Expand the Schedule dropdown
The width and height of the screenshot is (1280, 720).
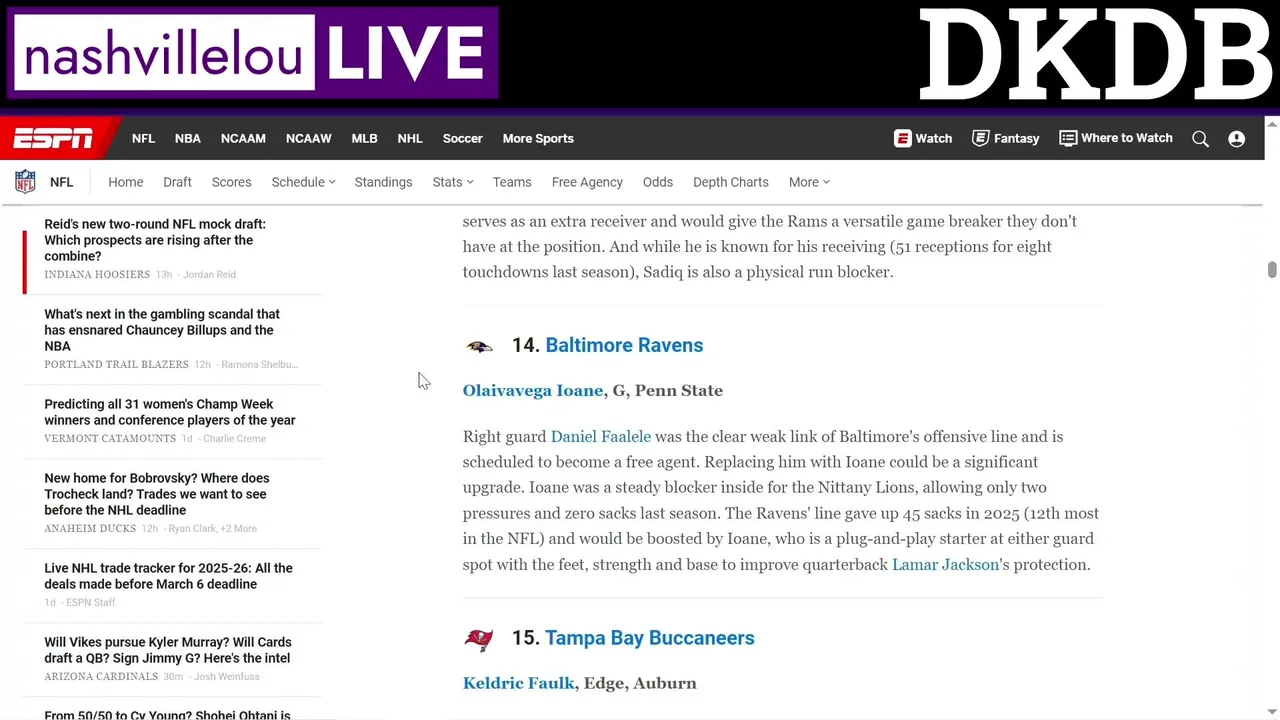pos(303,182)
